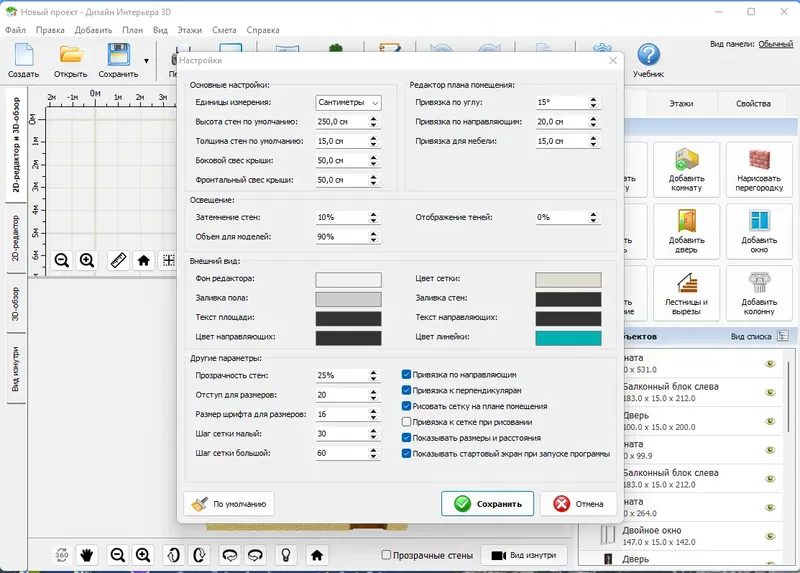Adjust the Отображение теней 0% spinner
The image size is (800, 573).
coord(593,217)
